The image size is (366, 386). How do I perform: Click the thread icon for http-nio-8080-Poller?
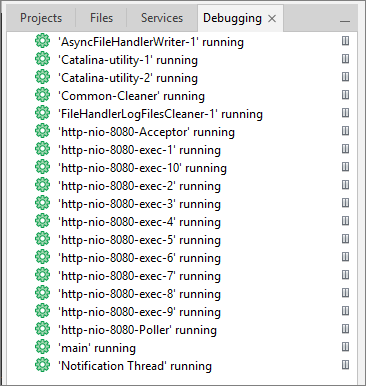tap(42, 330)
